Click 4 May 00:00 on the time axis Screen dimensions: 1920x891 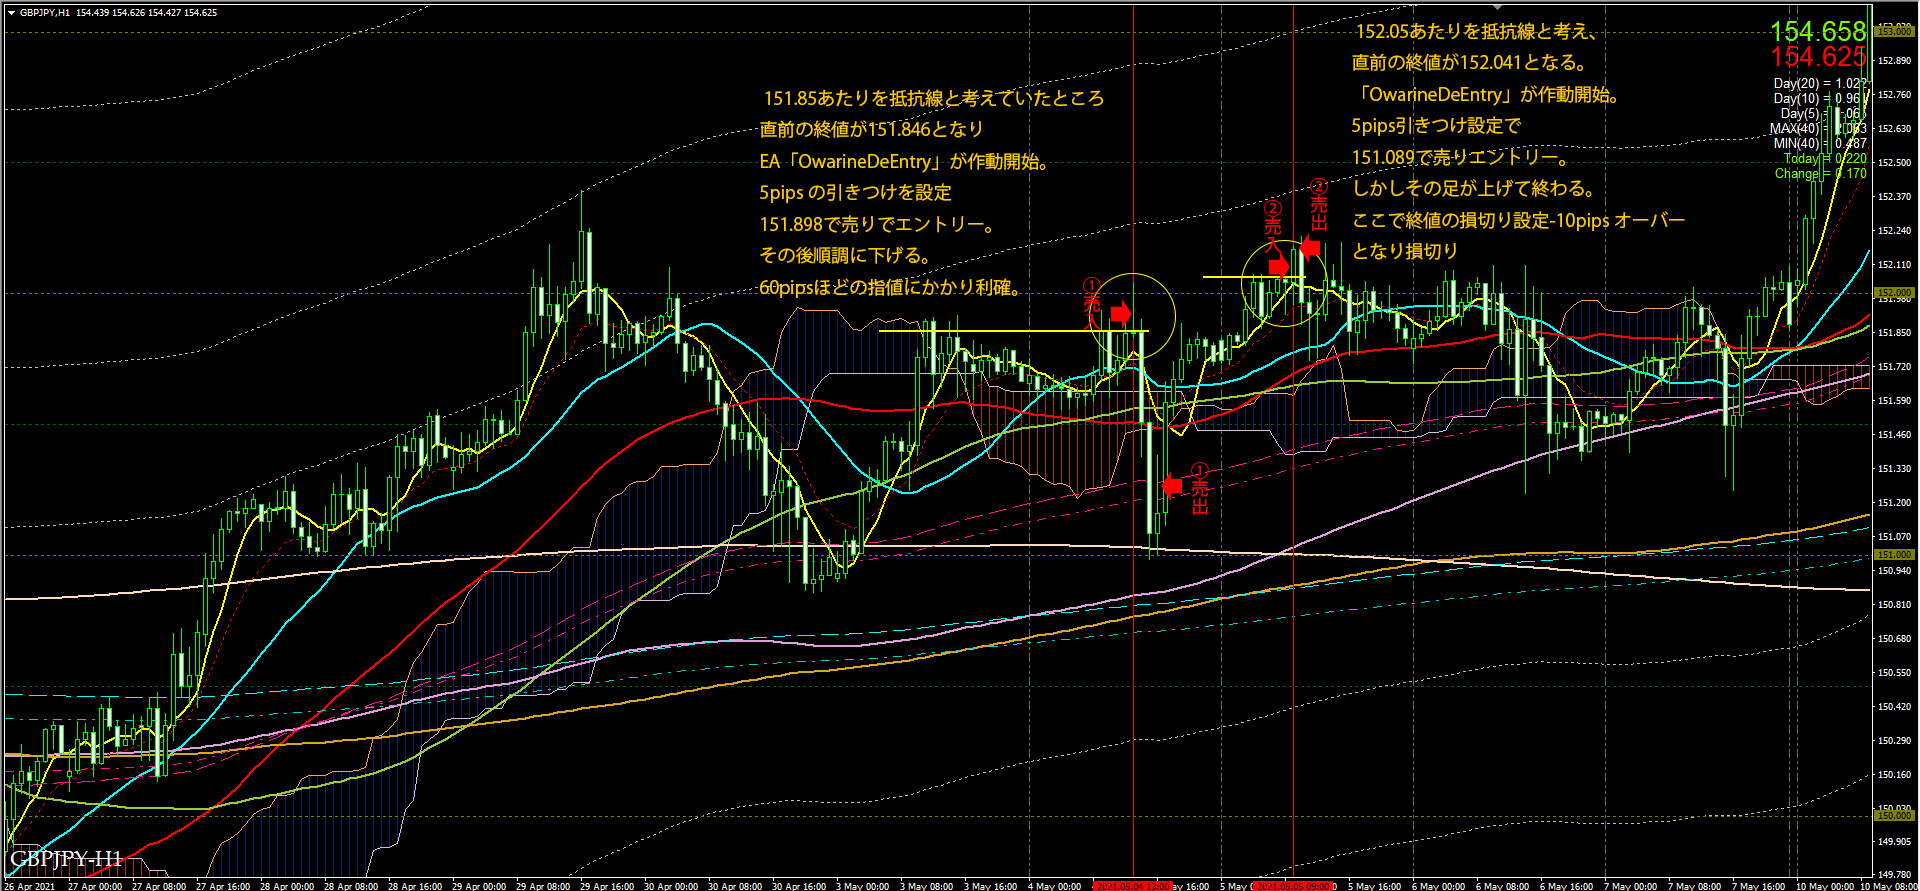tap(1054, 886)
